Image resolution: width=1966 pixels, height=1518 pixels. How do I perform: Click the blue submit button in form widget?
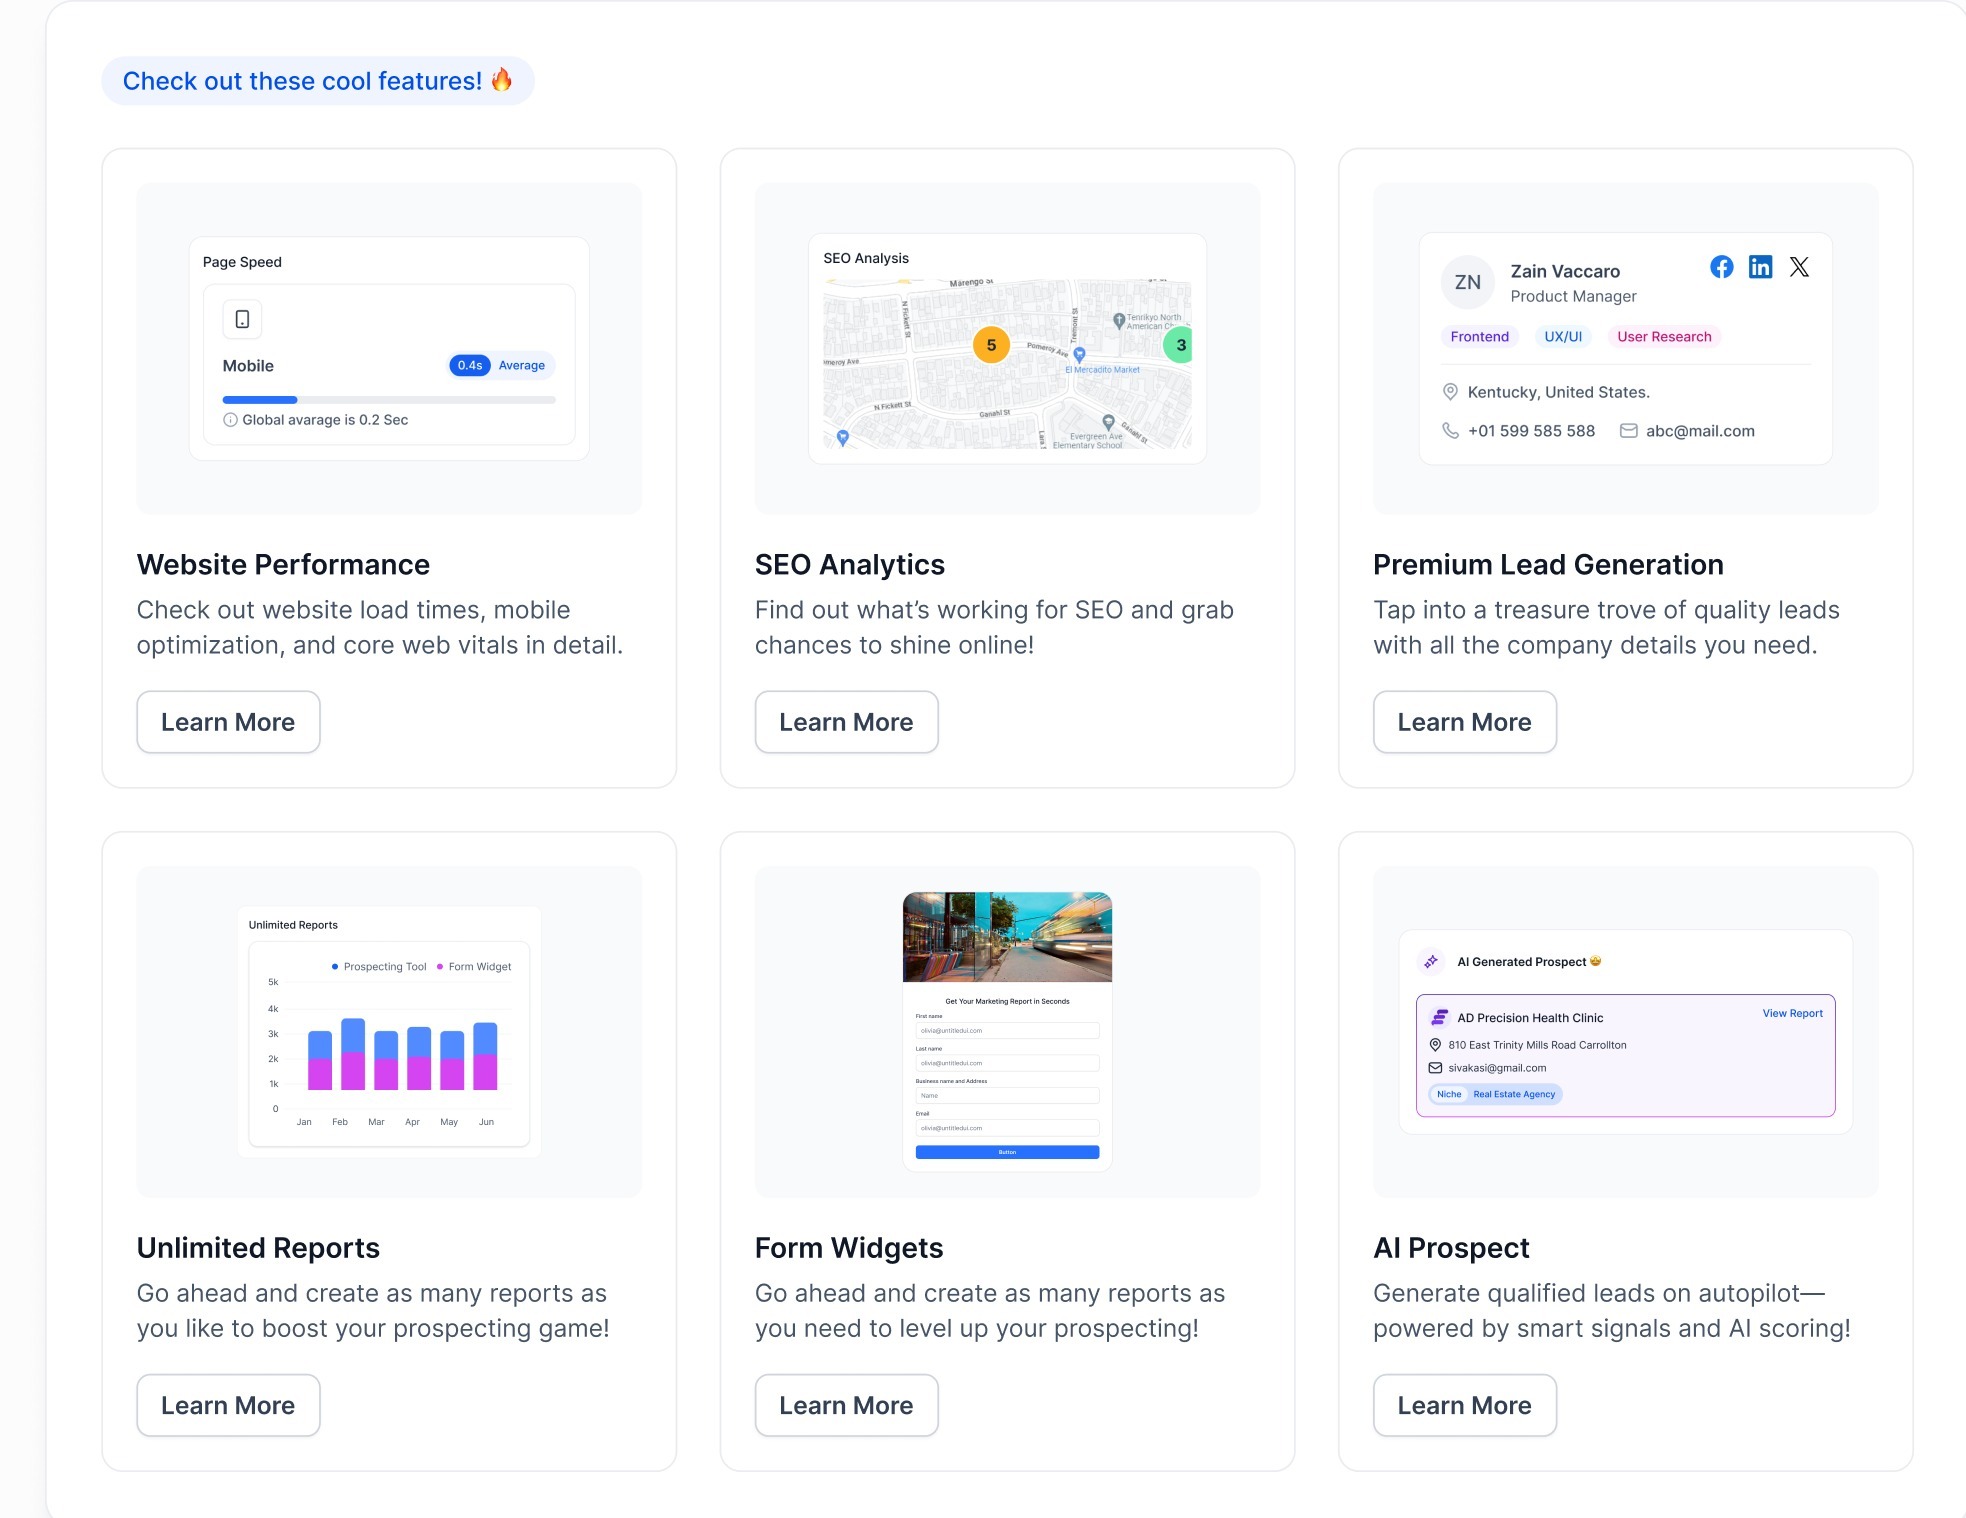[x=1007, y=1152]
